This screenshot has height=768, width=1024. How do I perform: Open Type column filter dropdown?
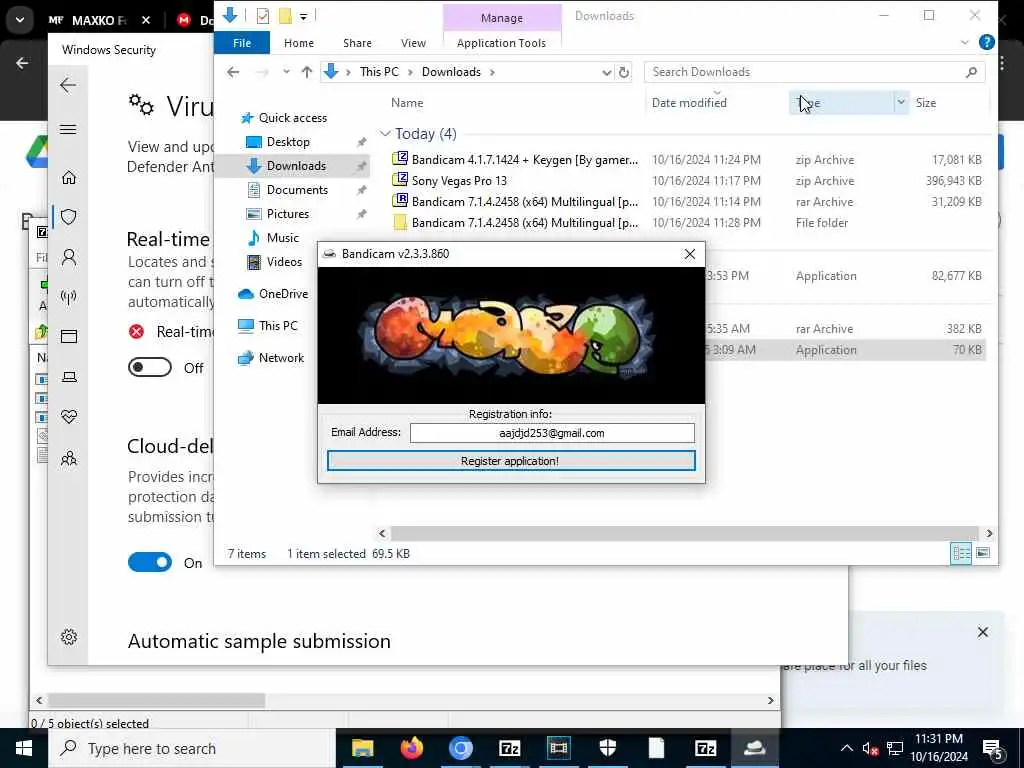(x=901, y=103)
